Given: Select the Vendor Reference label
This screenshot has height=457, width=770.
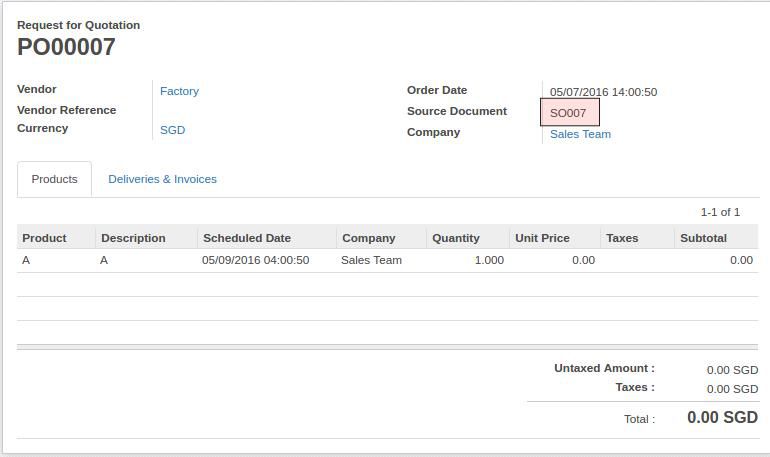Looking at the screenshot, I should [x=66, y=110].
